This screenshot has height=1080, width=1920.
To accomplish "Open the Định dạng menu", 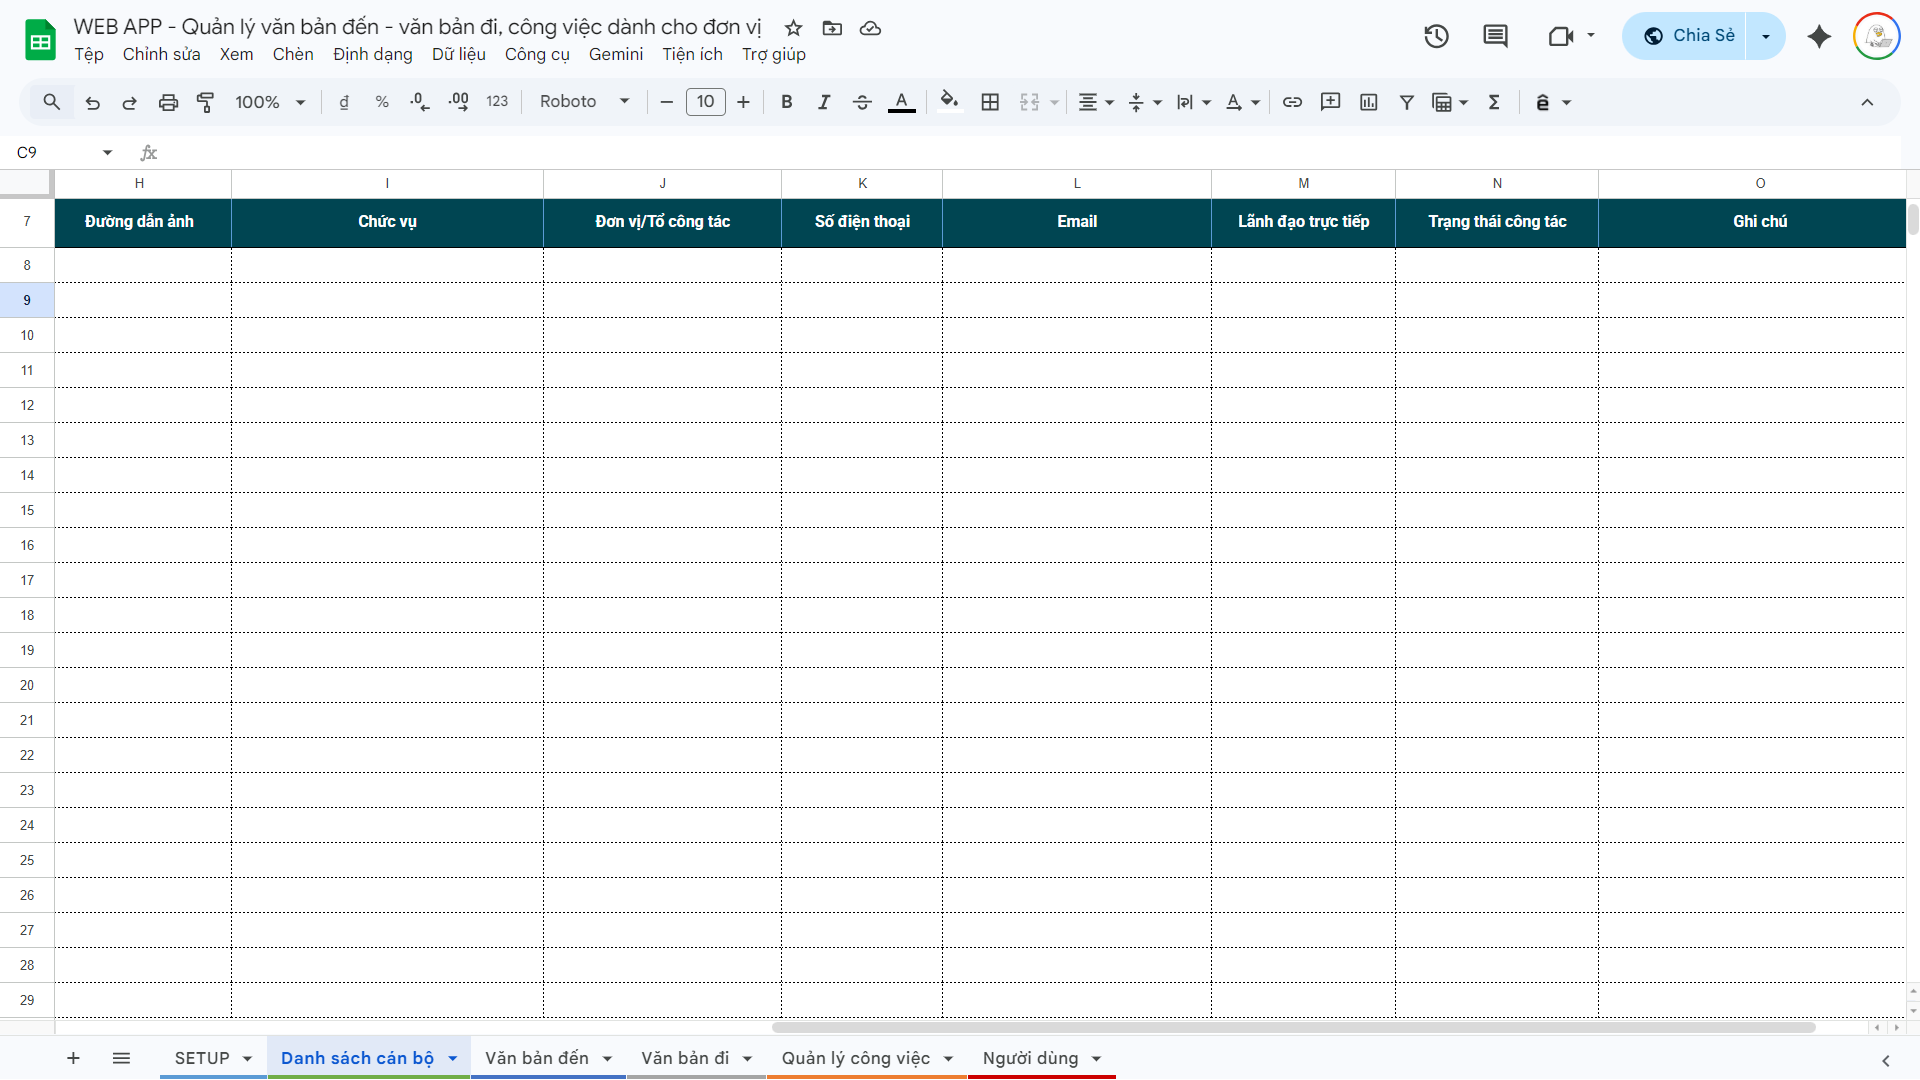I will [372, 54].
